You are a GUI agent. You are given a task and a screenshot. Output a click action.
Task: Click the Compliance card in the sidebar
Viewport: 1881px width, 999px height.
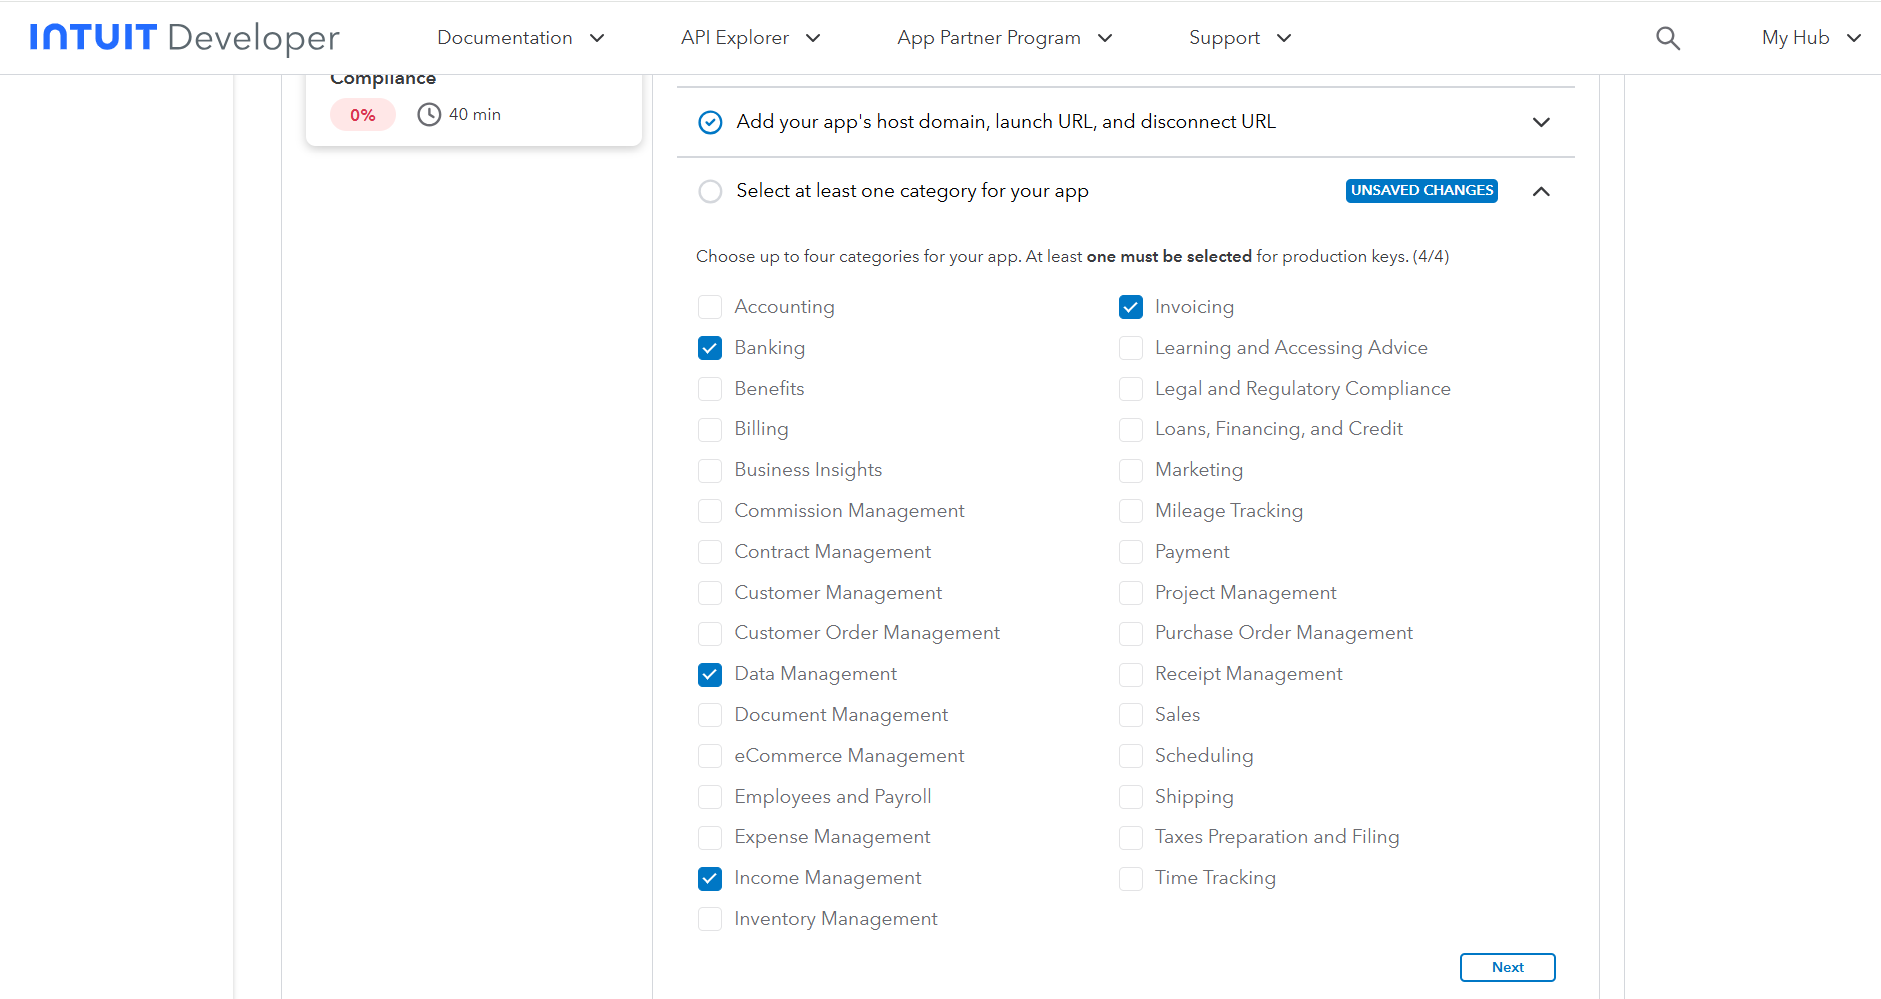pos(473,105)
